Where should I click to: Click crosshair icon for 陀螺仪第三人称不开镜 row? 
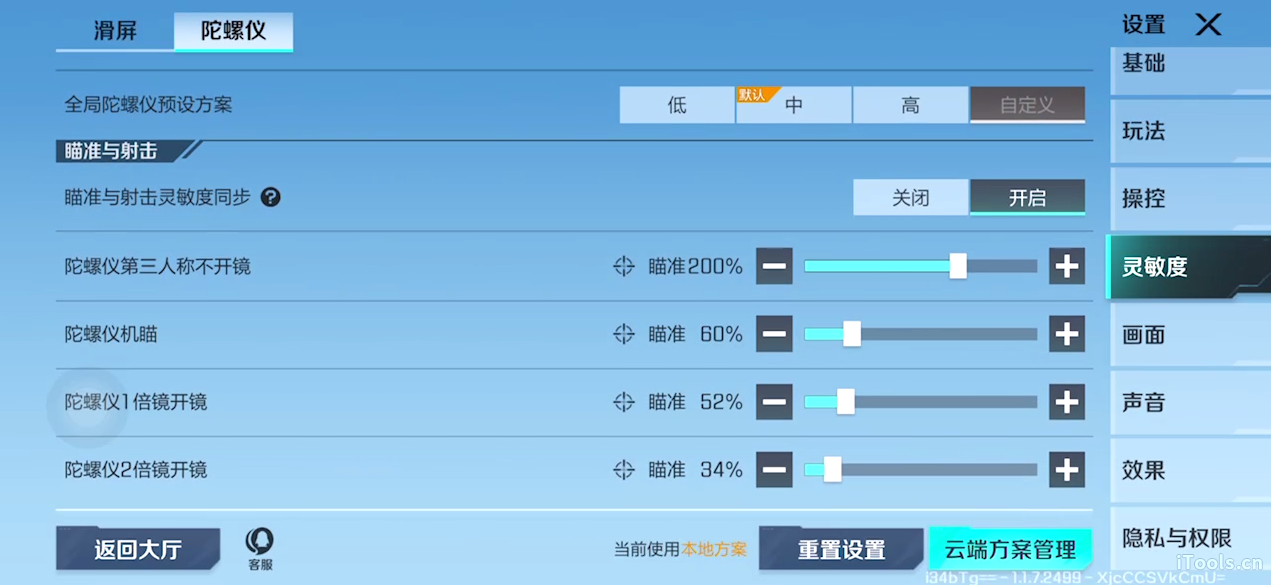pyautogui.click(x=624, y=266)
